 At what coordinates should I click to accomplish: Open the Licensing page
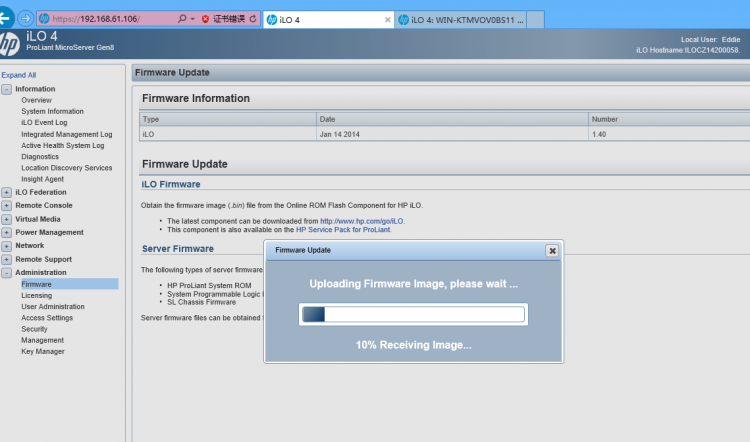(x=36, y=296)
